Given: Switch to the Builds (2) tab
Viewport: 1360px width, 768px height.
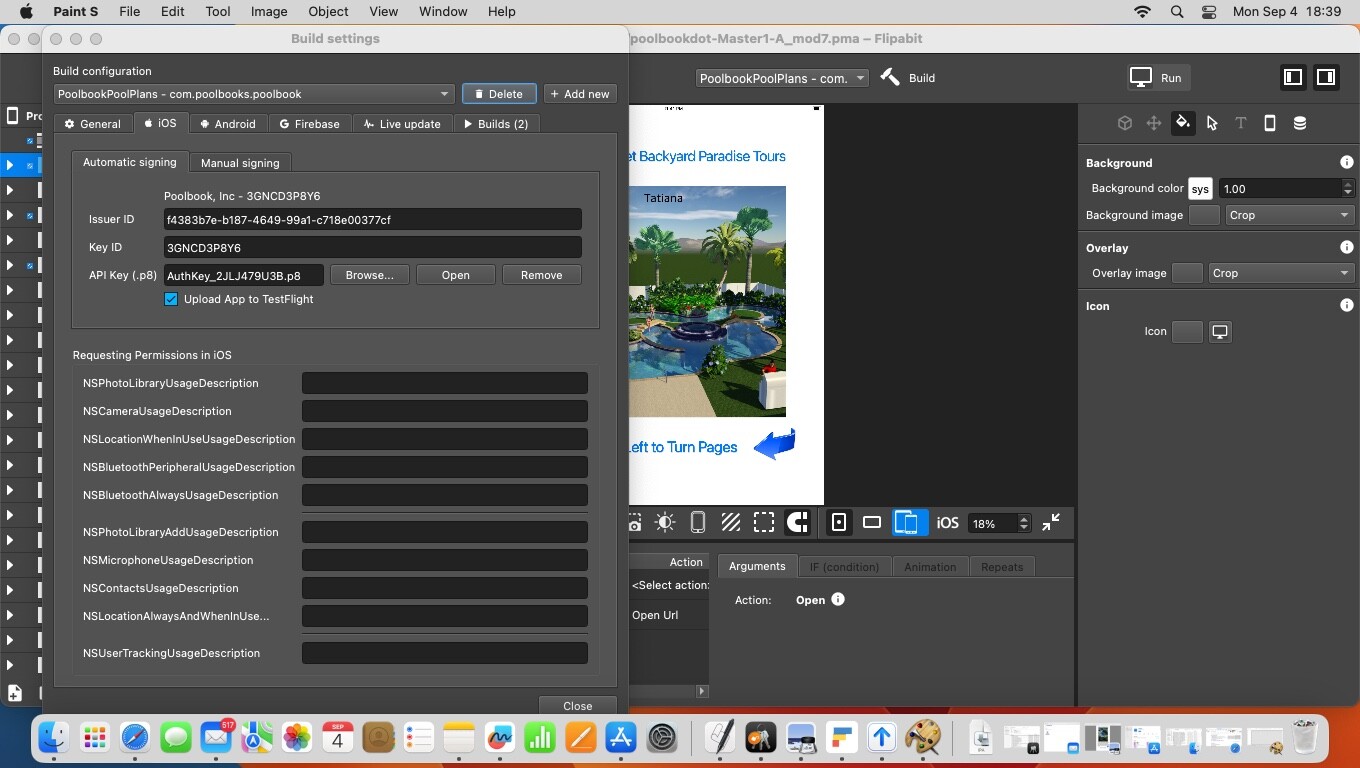Looking at the screenshot, I should point(496,124).
